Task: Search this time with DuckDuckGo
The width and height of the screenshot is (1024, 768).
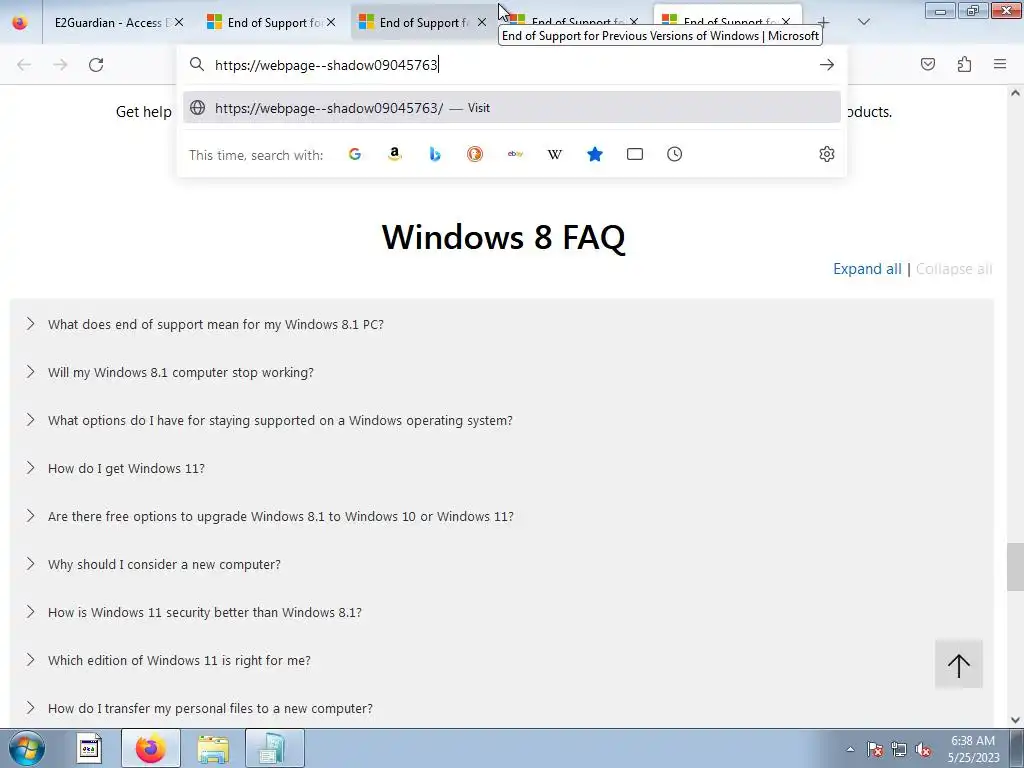Action: [475, 154]
